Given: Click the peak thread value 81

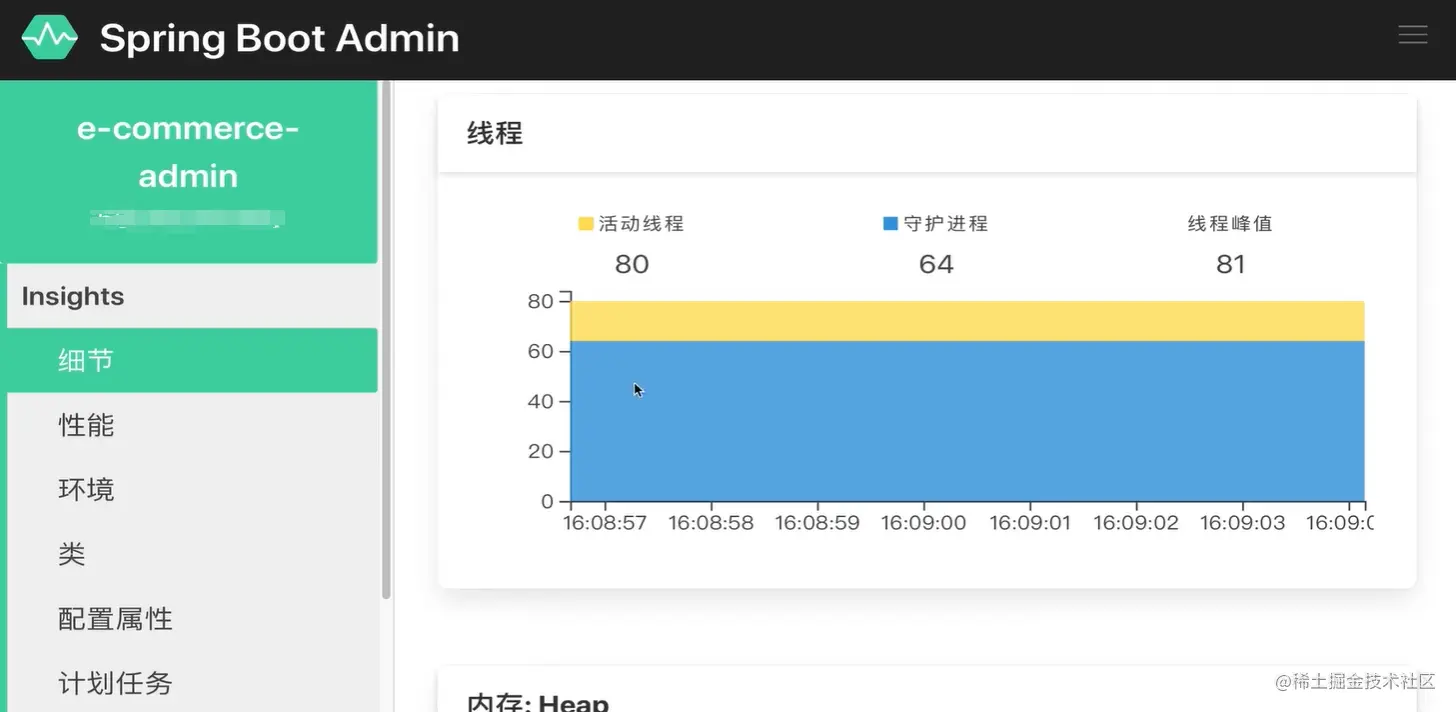Looking at the screenshot, I should [x=1231, y=264].
